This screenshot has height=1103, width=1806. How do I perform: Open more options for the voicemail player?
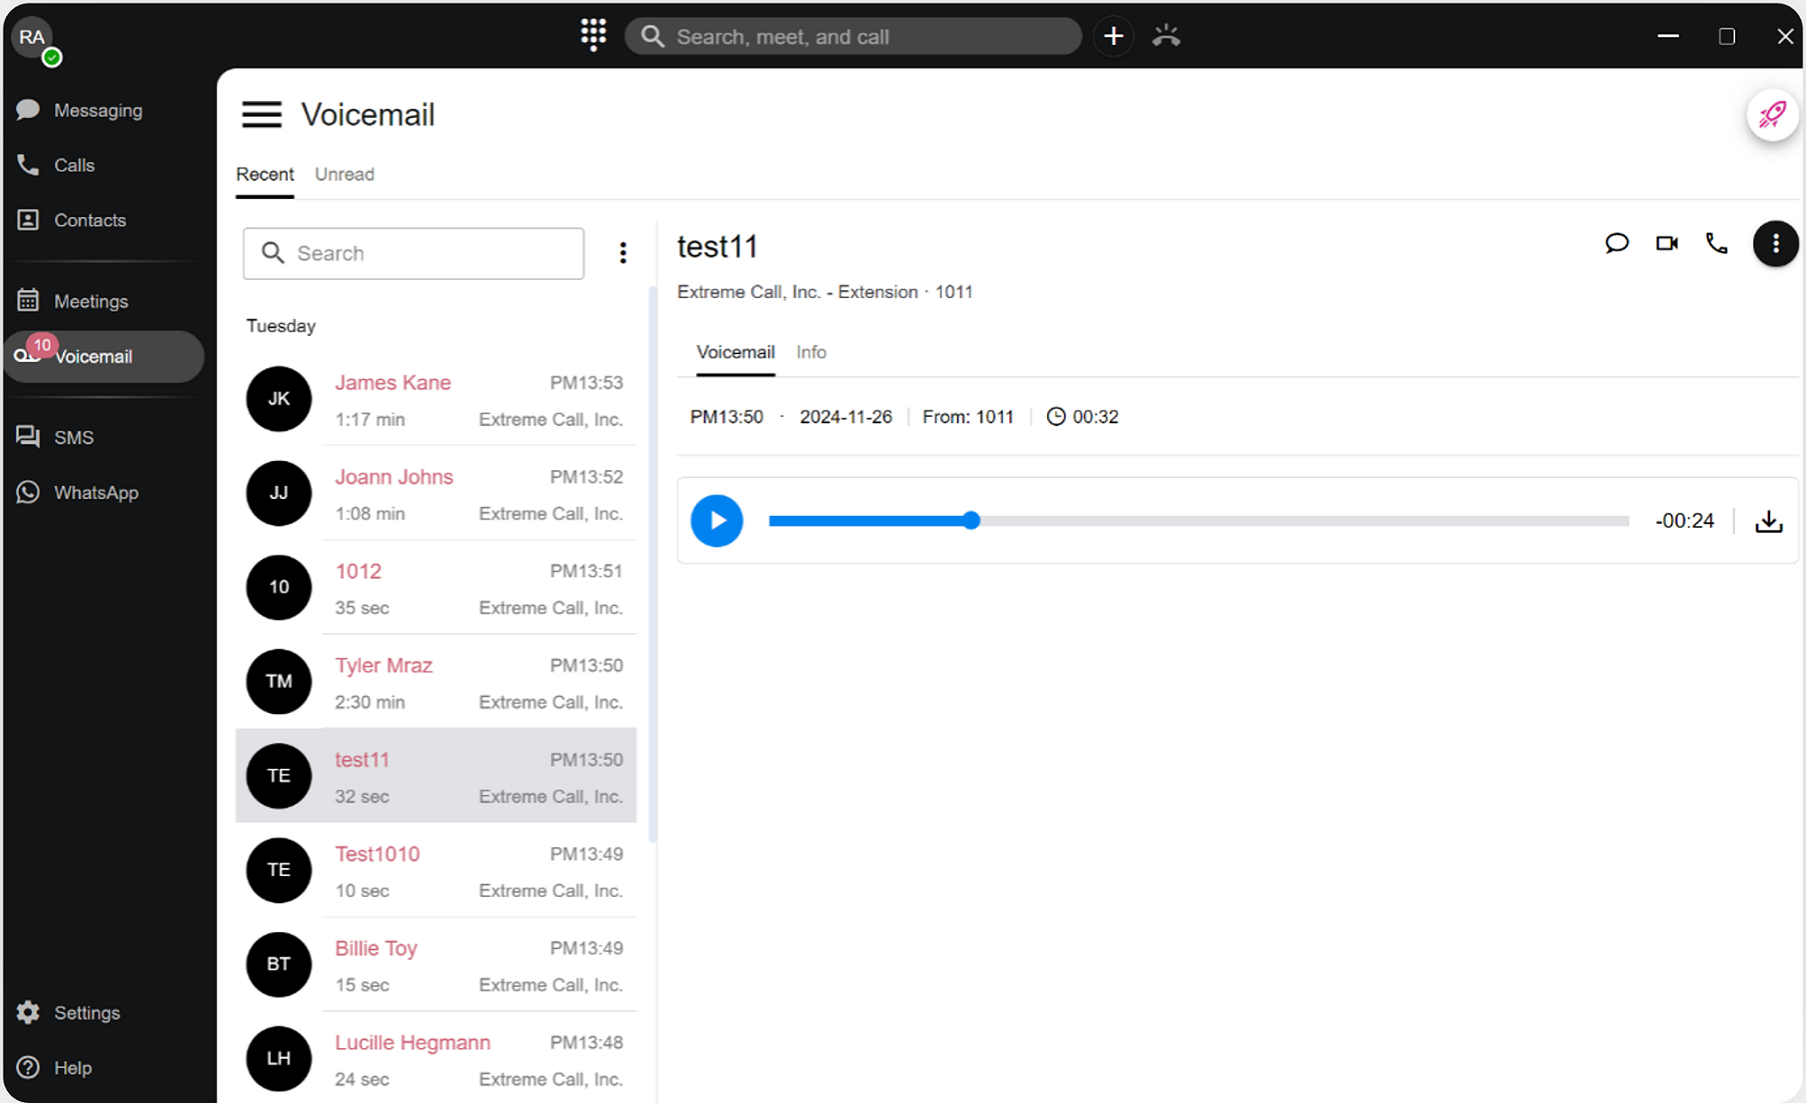[x=1776, y=243]
